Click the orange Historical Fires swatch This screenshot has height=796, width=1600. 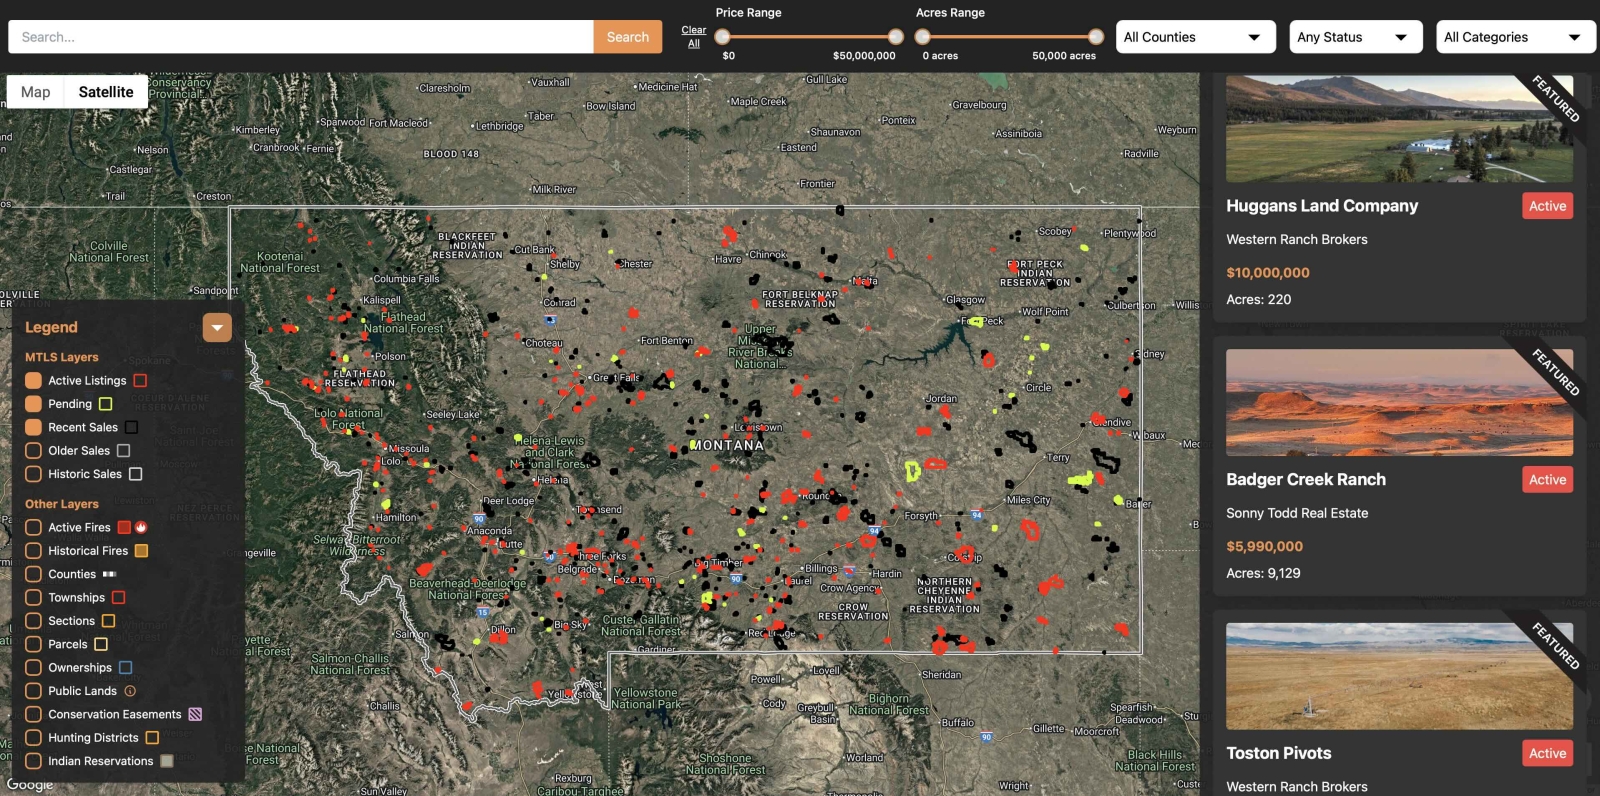point(141,551)
